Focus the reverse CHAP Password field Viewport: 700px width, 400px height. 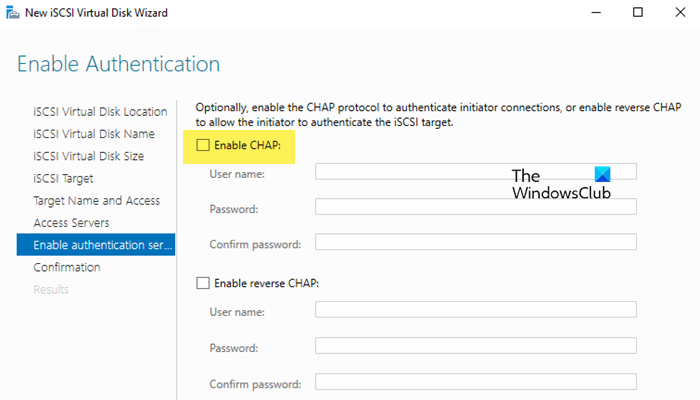coord(475,346)
